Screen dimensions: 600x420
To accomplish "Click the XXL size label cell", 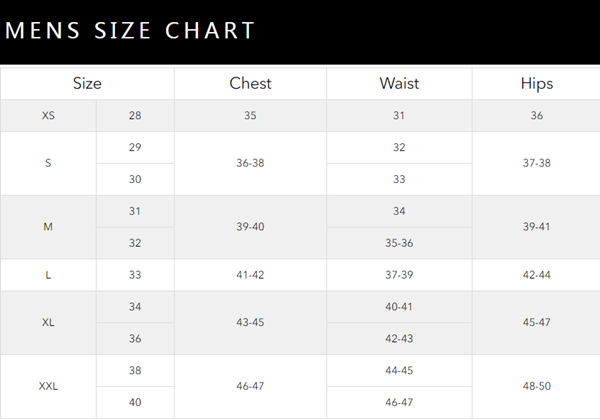I will point(48,386).
